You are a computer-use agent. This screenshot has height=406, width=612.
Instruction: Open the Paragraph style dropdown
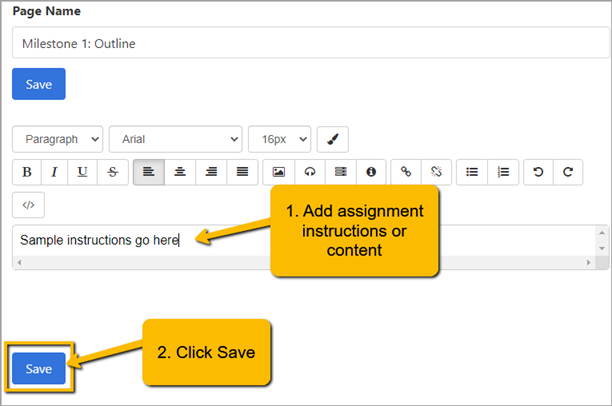pyautogui.click(x=57, y=139)
